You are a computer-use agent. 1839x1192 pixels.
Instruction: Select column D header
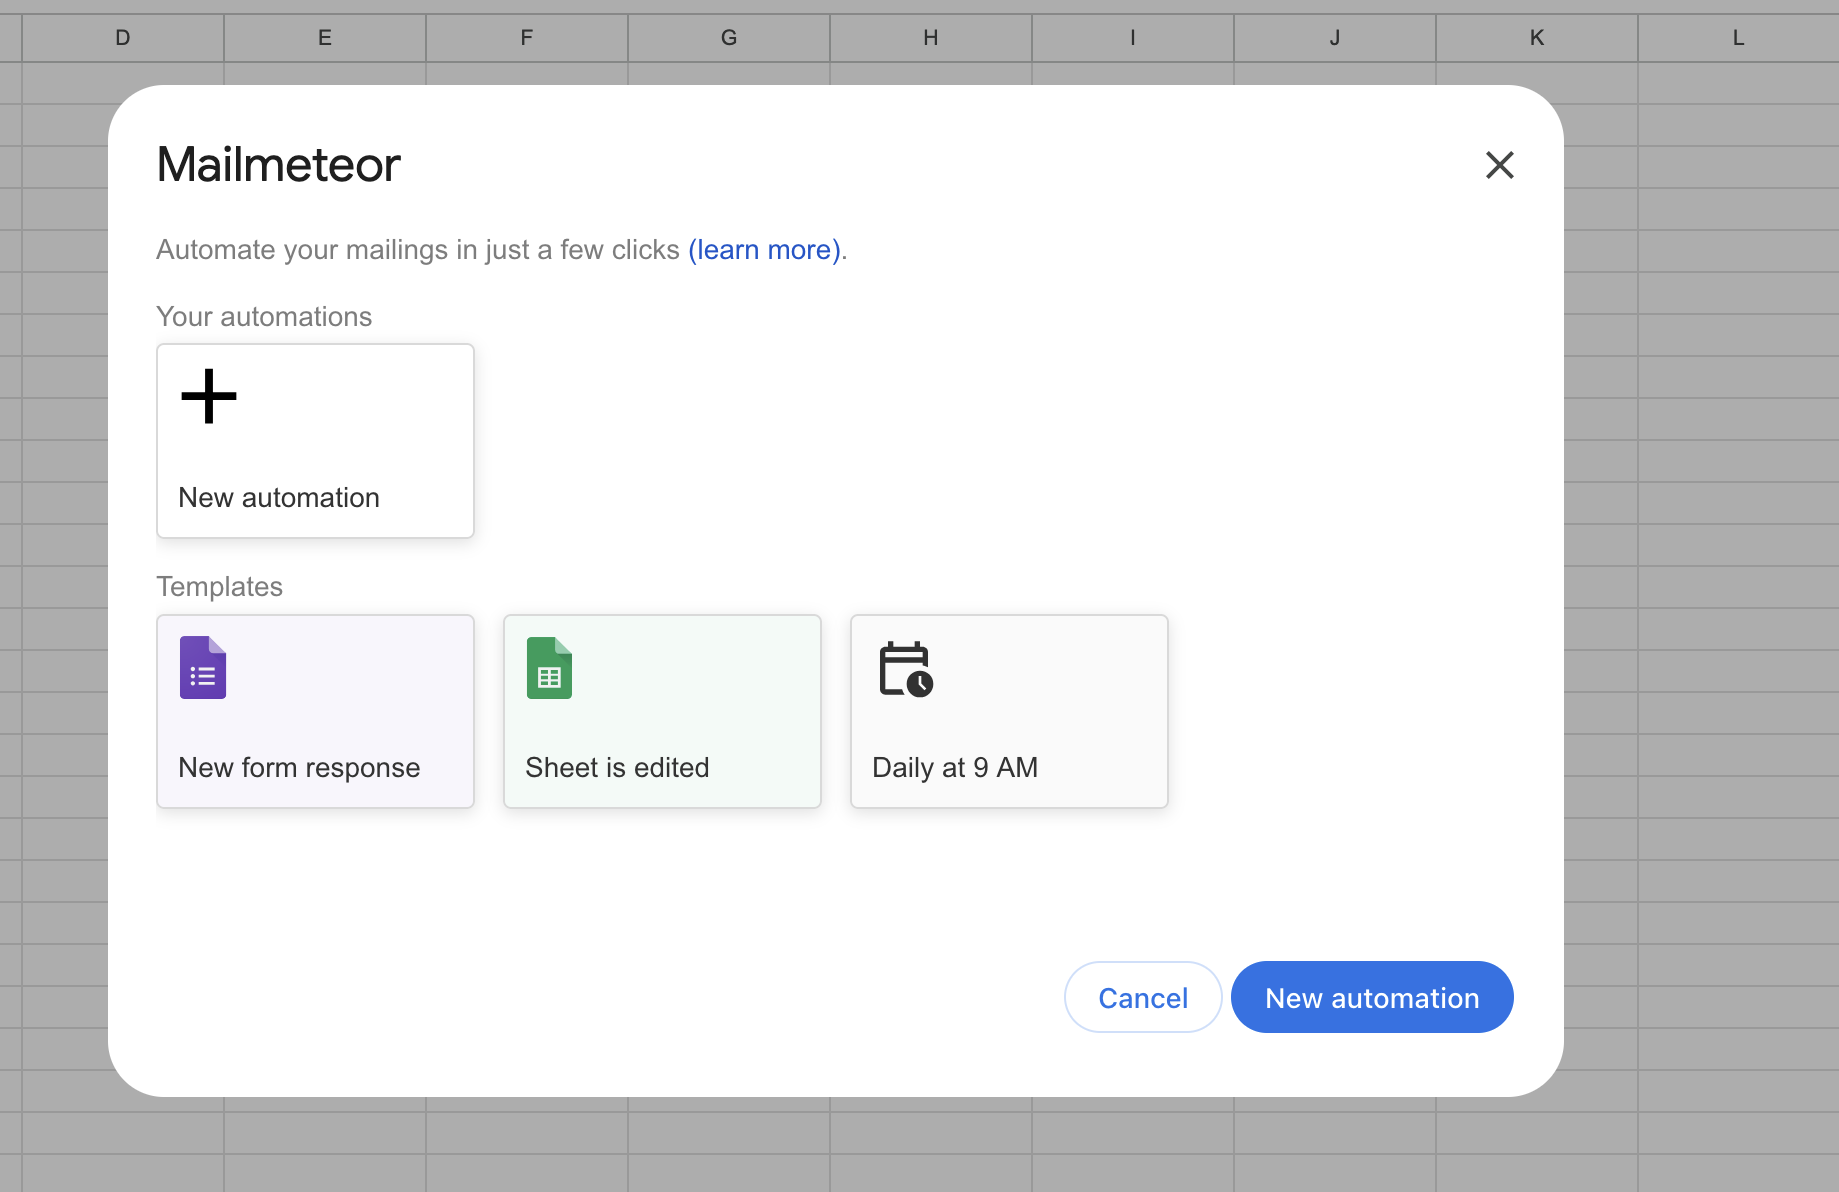click(x=123, y=38)
